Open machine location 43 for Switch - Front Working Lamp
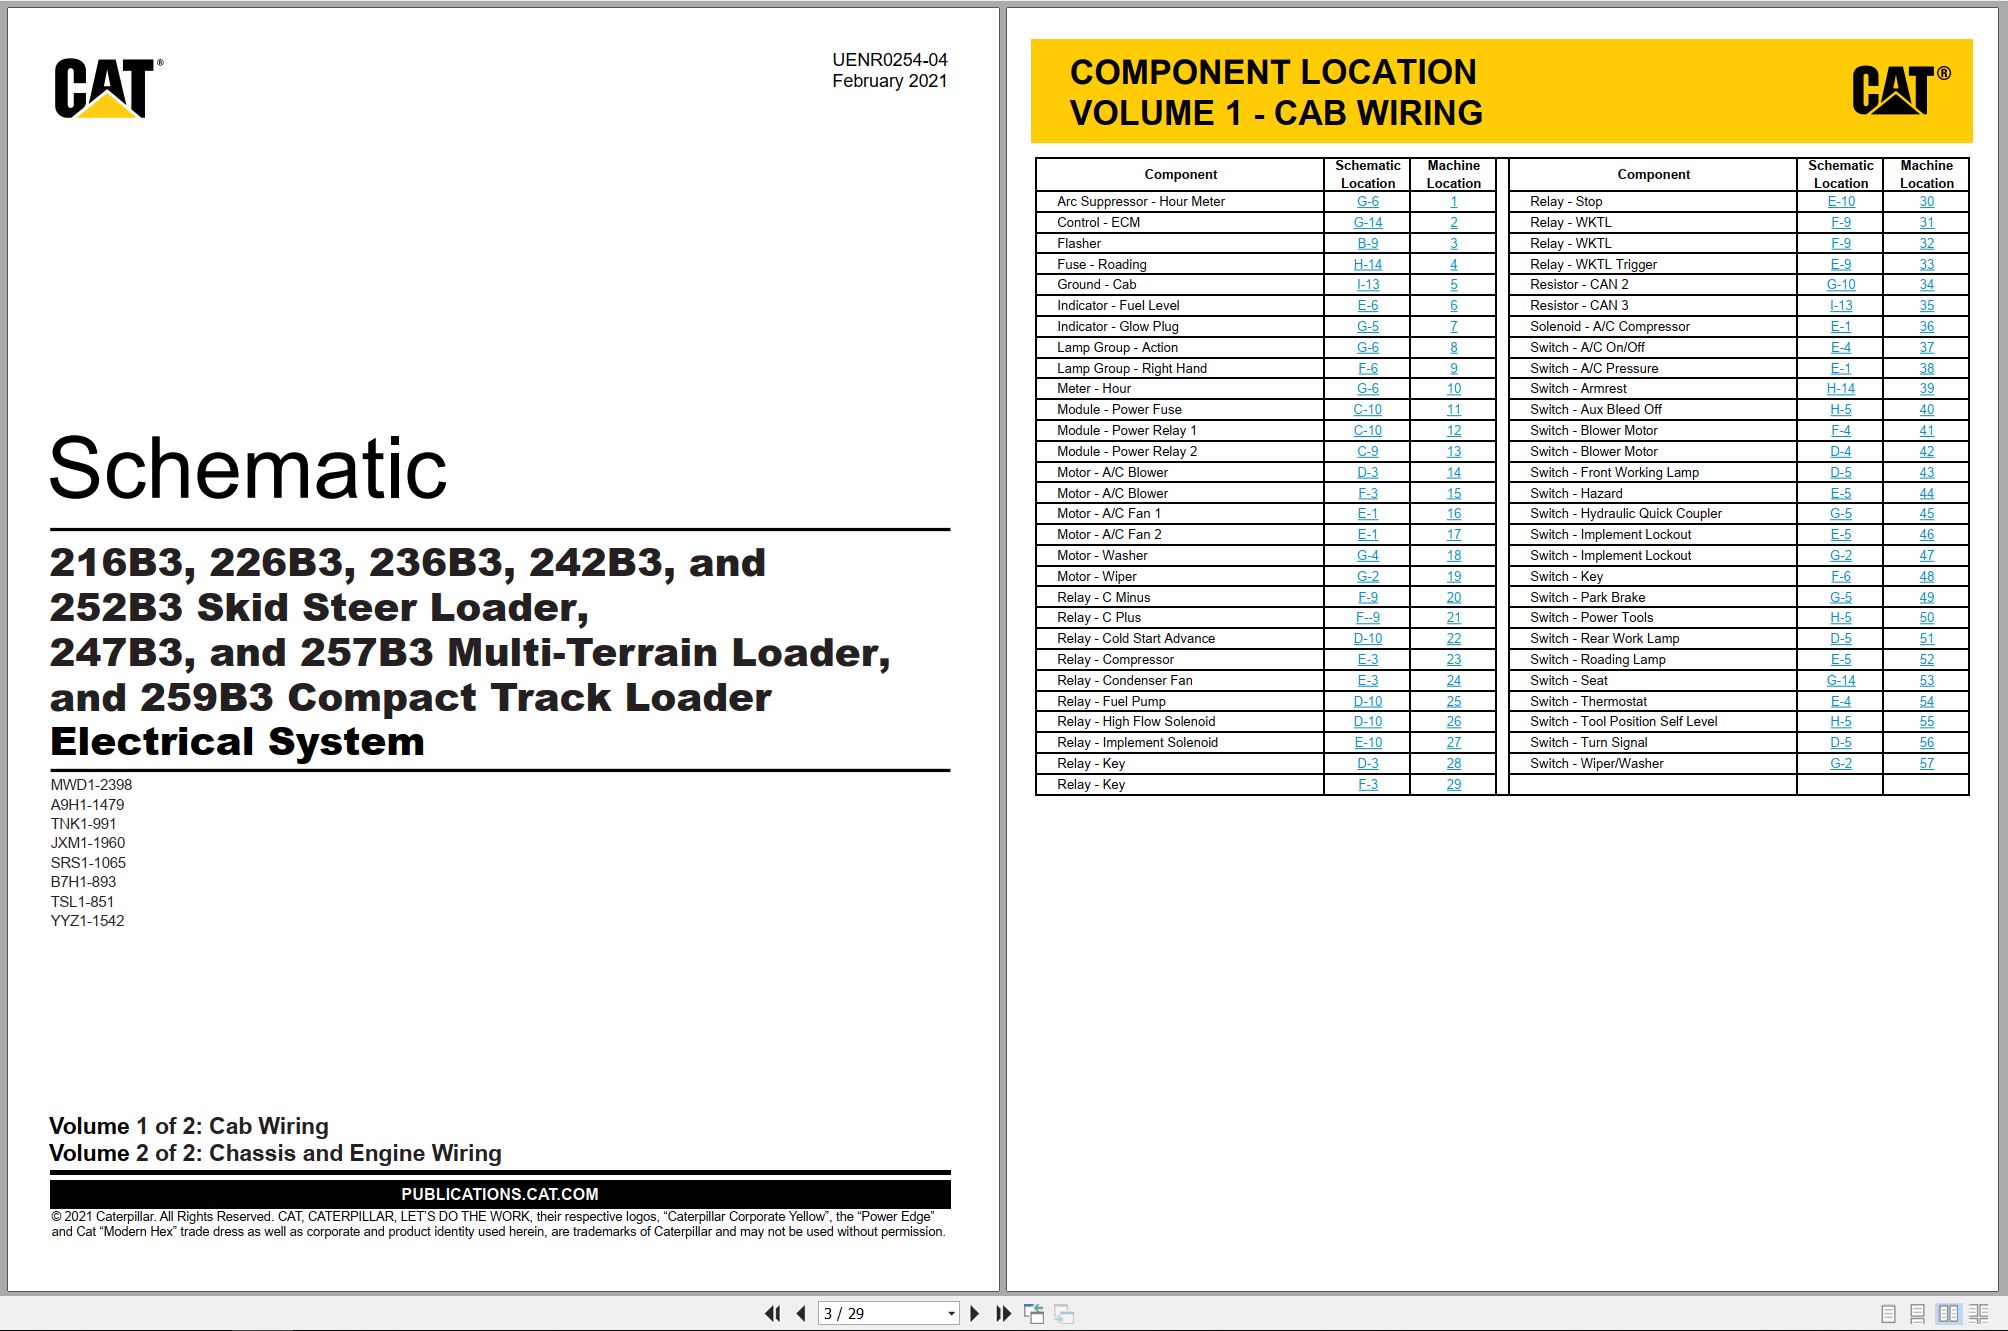2008x1331 pixels. coord(1927,473)
